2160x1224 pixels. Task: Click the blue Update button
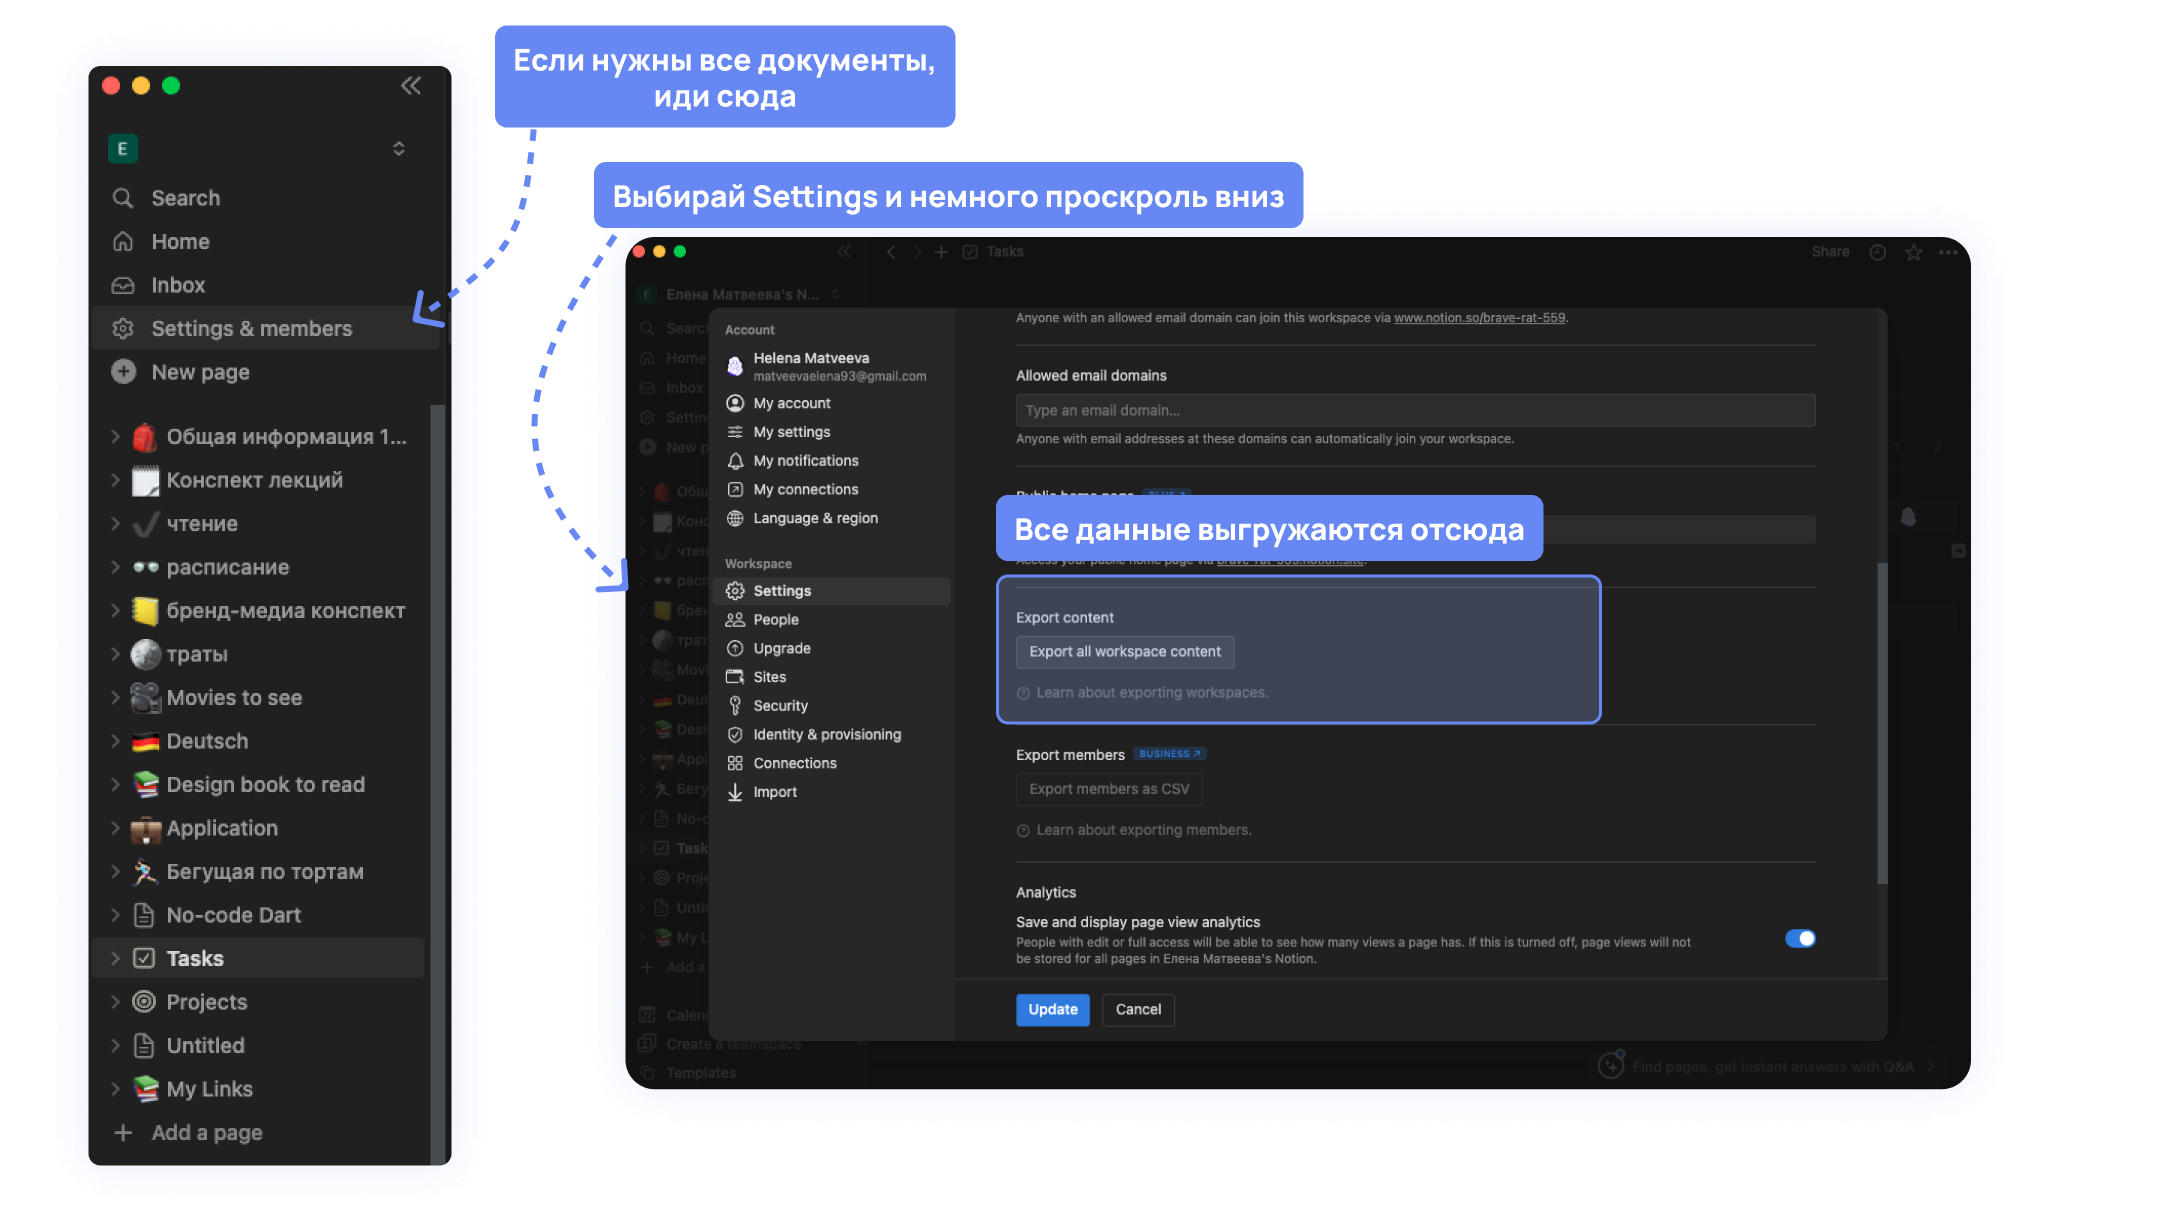1052,1010
